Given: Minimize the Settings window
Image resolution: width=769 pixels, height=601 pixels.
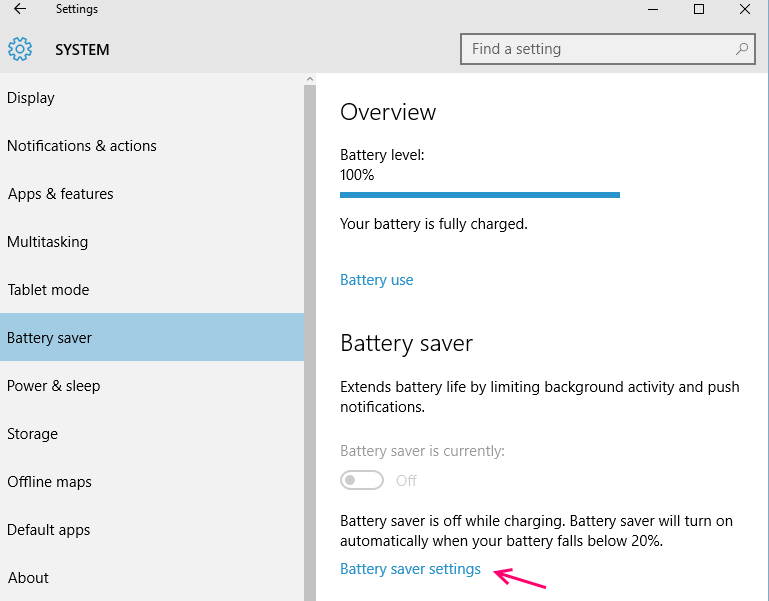Looking at the screenshot, I should pyautogui.click(x=653, y=9).
